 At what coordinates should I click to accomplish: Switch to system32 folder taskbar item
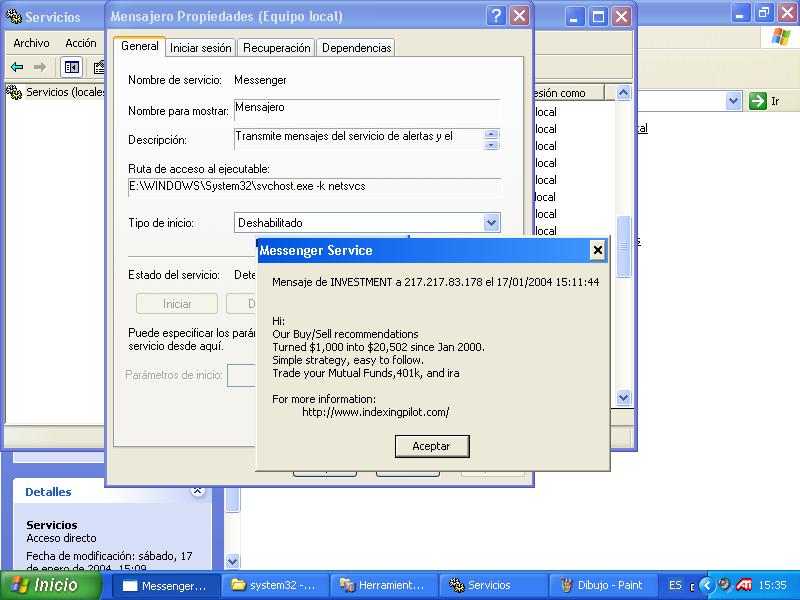click(x=274, y=586)
